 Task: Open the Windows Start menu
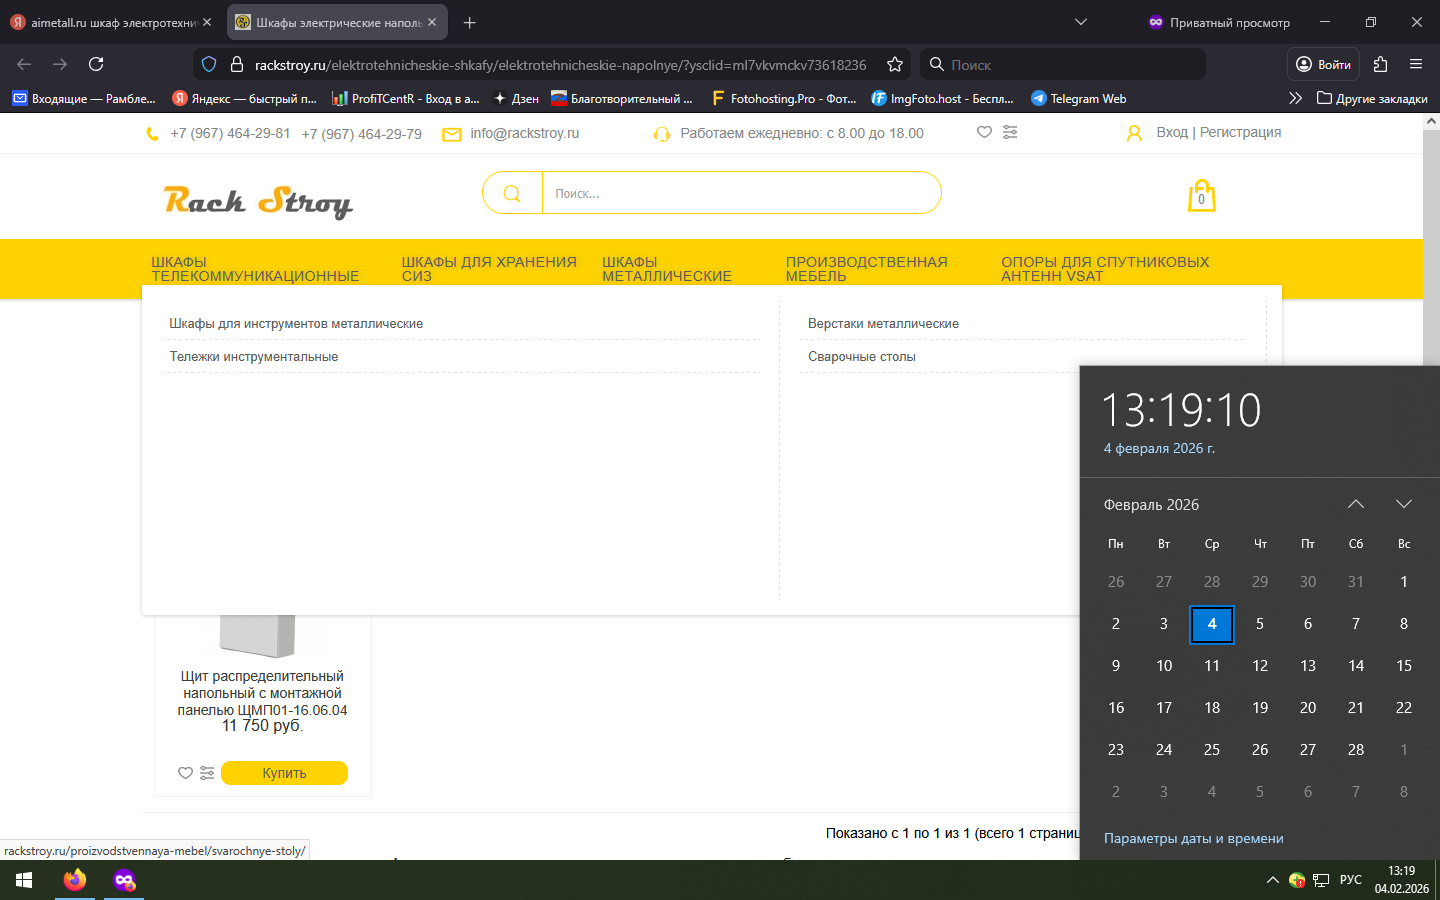(24, 880)
